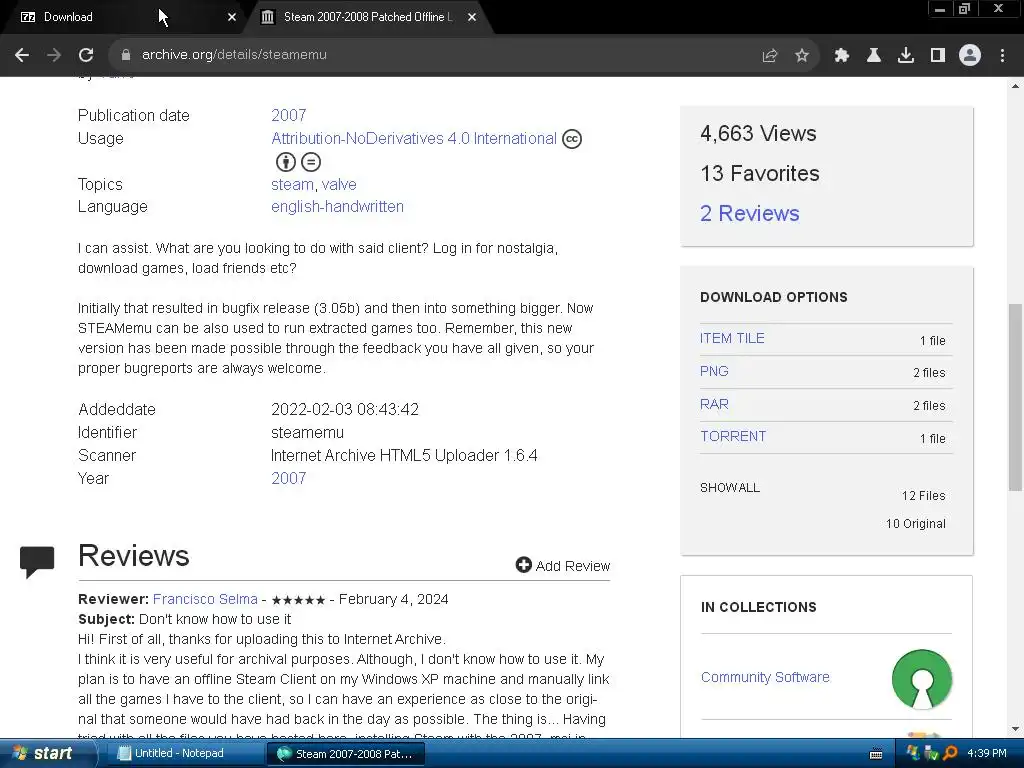
Task: Click the page vertical scrollbar thumb
Action: [1015, 397]
